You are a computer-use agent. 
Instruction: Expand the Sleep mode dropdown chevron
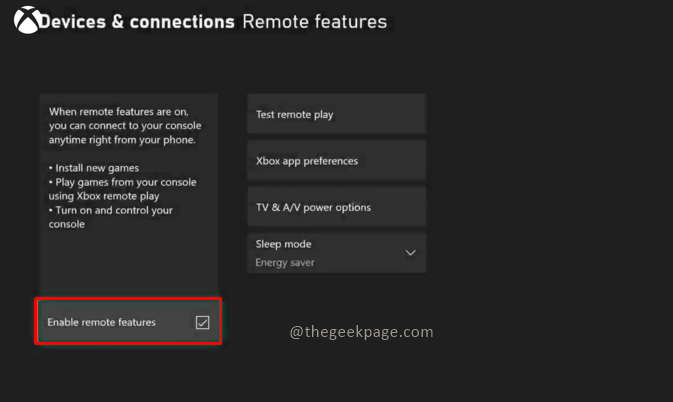[x=410, y=253]
